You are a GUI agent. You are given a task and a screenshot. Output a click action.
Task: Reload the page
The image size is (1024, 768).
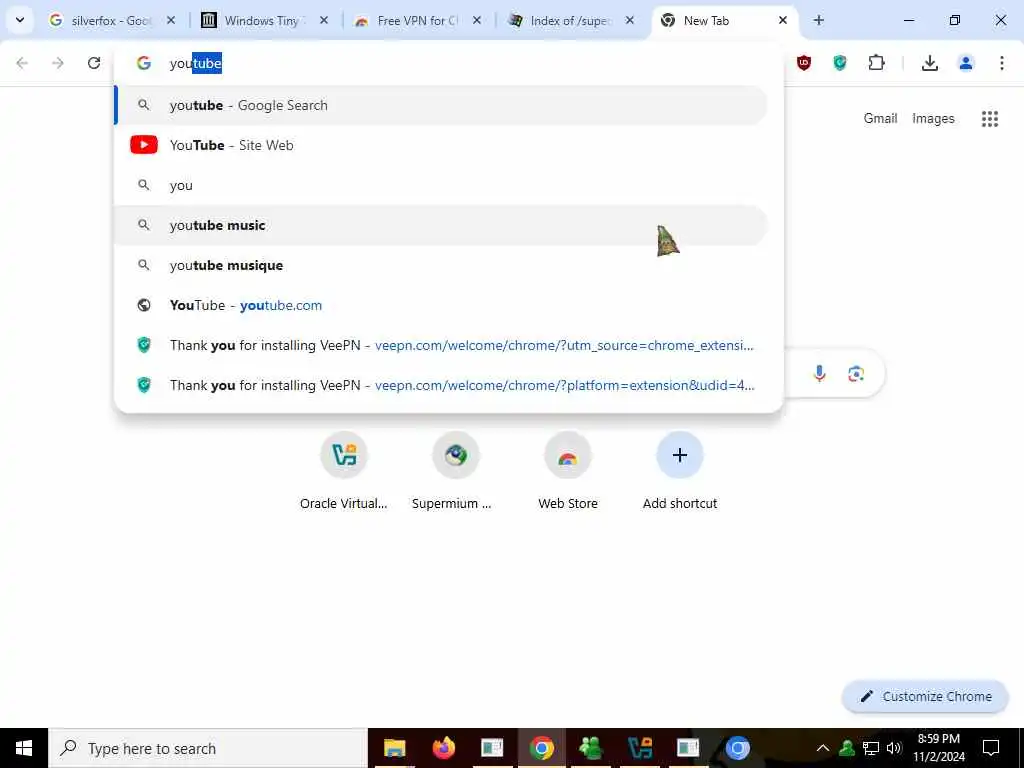click(x=94, y=63)
